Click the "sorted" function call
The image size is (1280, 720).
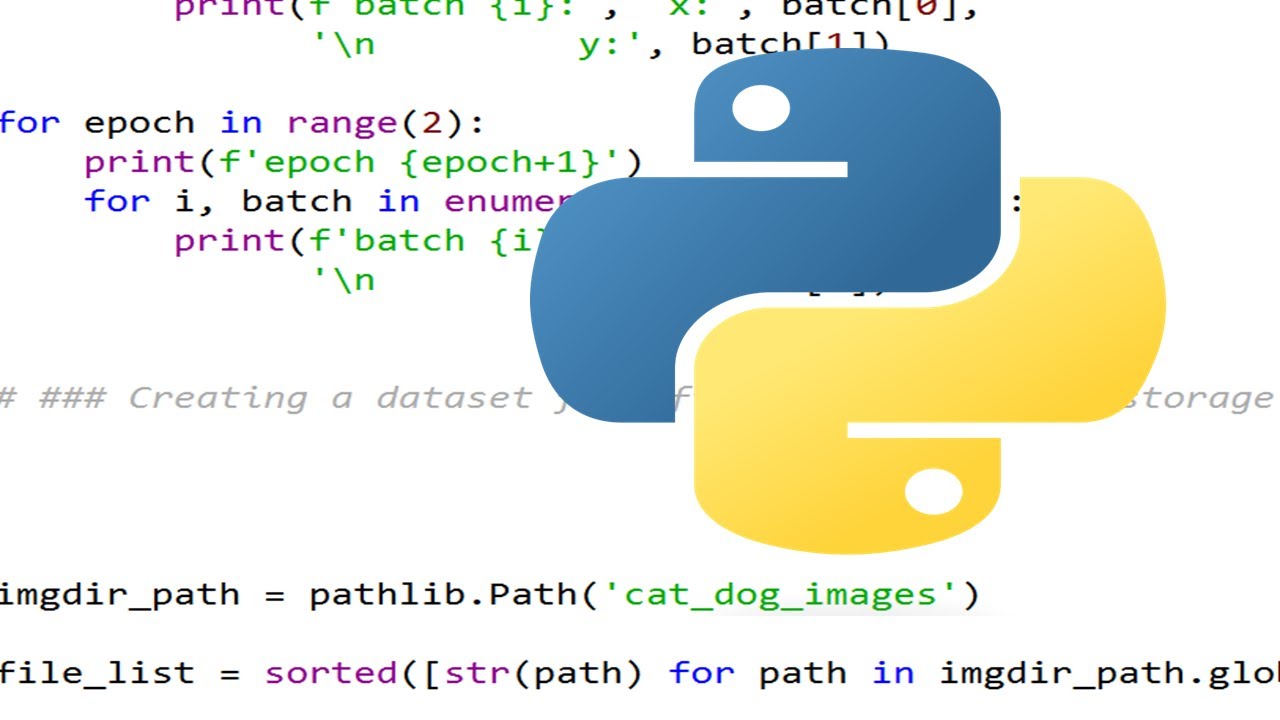[x=331, y=673]
